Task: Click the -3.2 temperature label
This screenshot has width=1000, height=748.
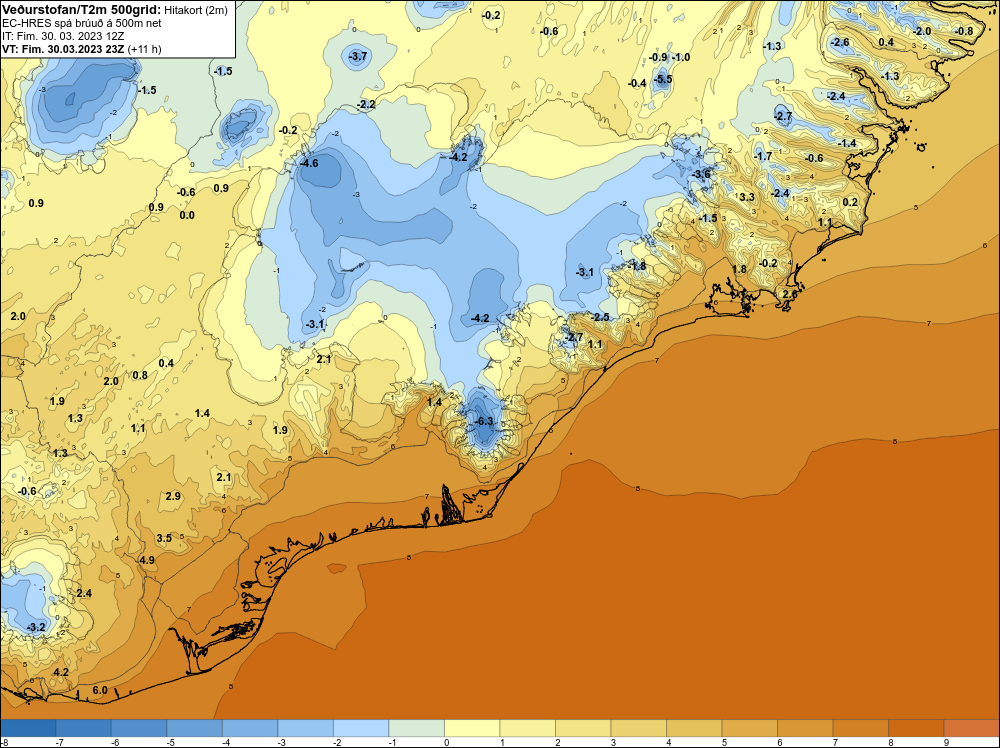Action: [x=36, y=627]
